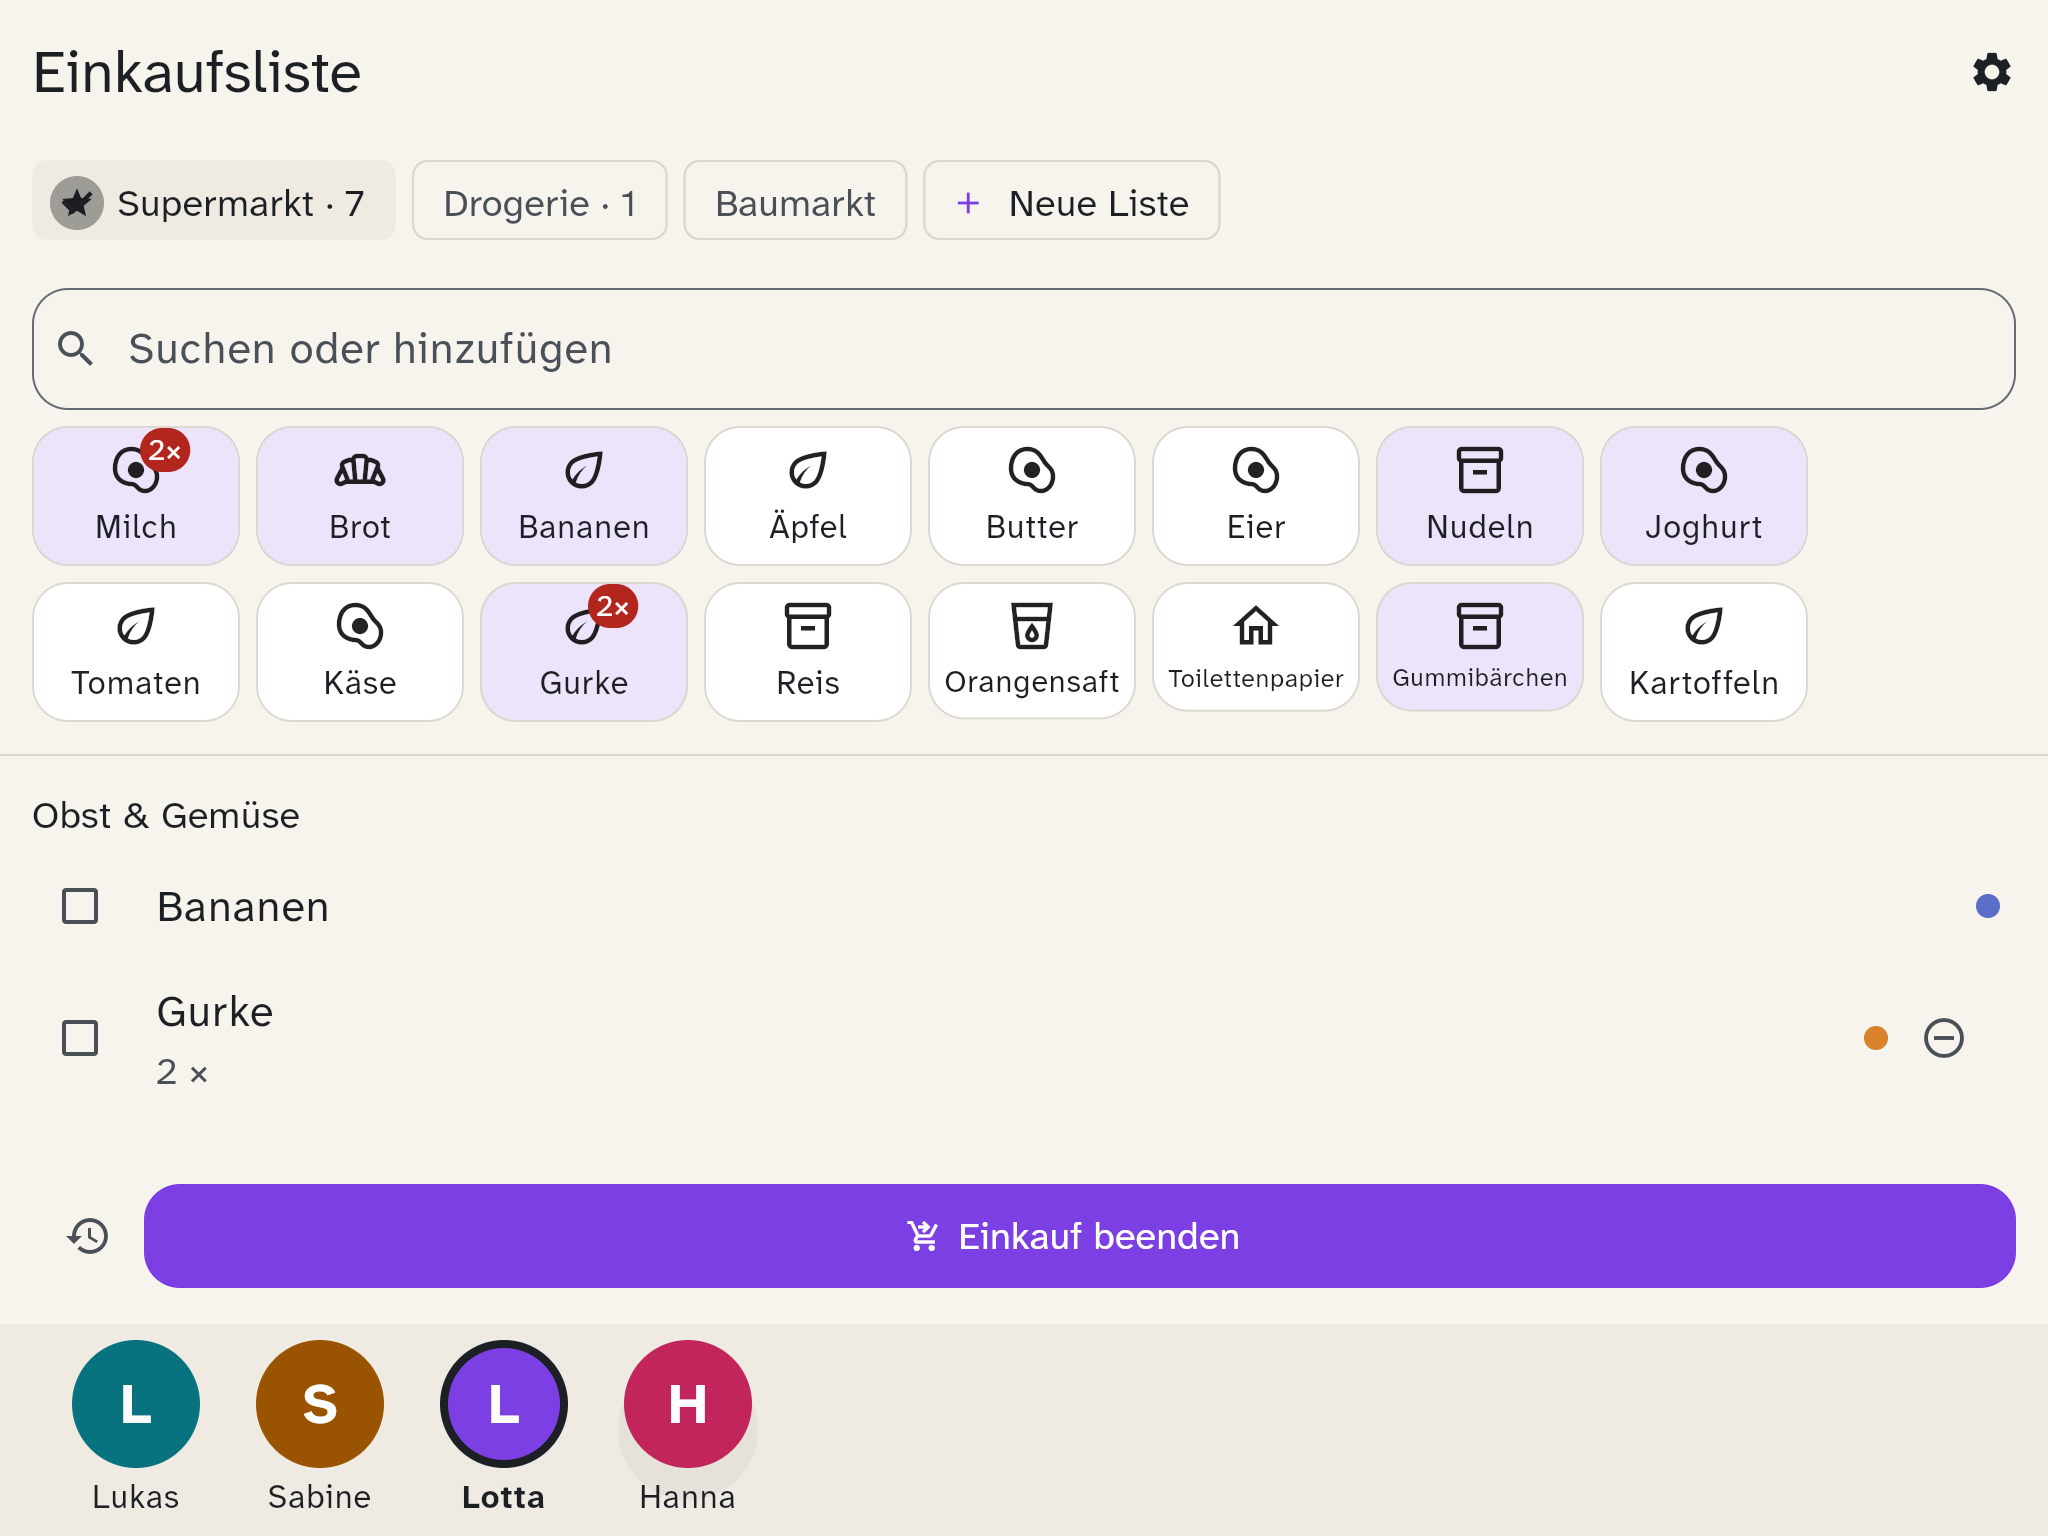Click the orange dot next to Gurke

[1876, 1038]
